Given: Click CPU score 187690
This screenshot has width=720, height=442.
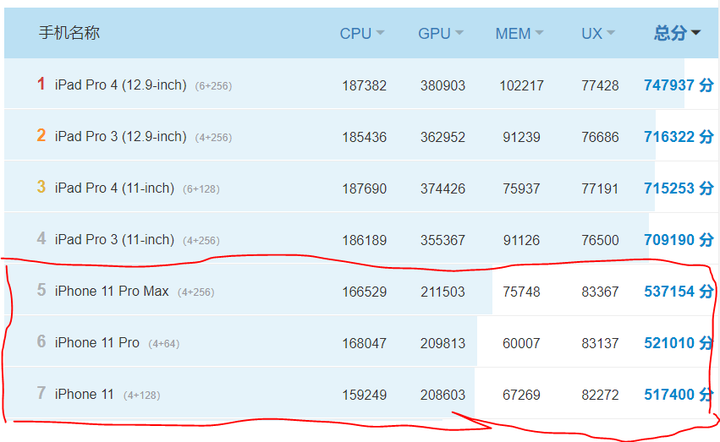Looking at the screenshot, I should tap(364, 189).
